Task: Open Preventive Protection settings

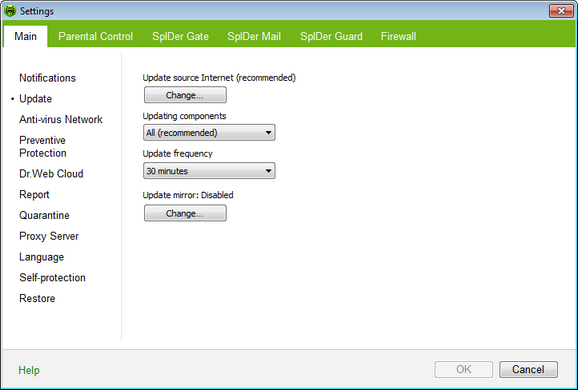Action: pyautogui.click(x=43, y=147)
